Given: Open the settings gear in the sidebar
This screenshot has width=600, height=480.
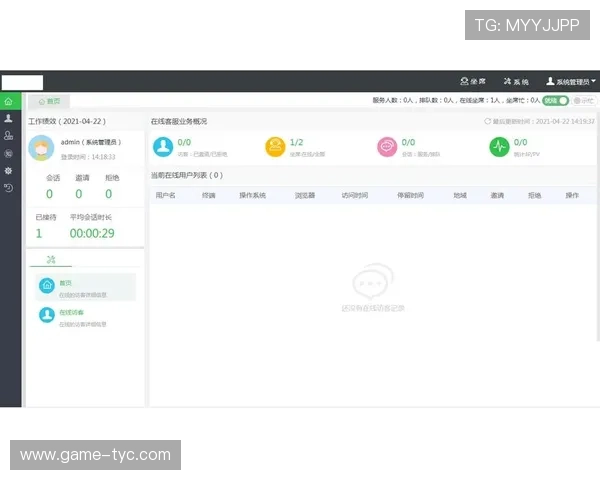Looking at the screenshot, I should click(8, 171).
